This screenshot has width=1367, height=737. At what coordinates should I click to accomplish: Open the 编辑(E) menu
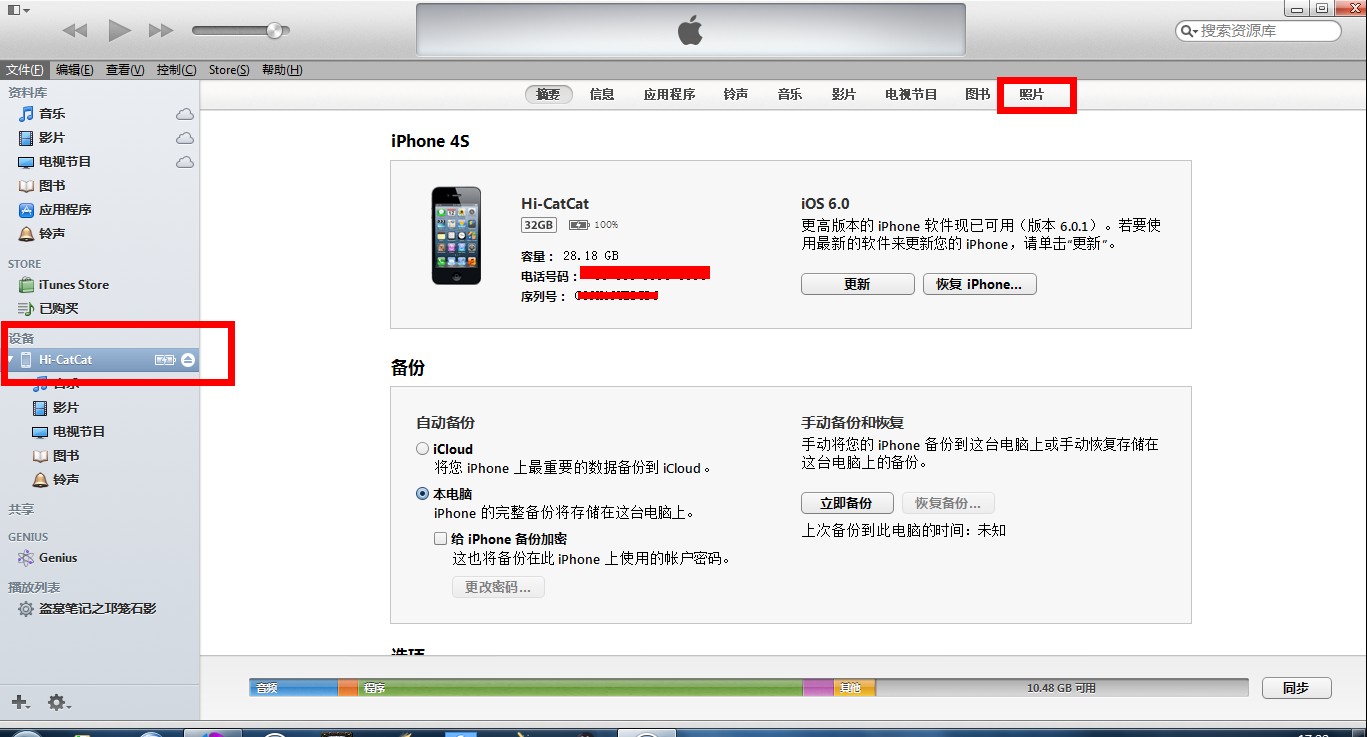click(x=75, y=70)
